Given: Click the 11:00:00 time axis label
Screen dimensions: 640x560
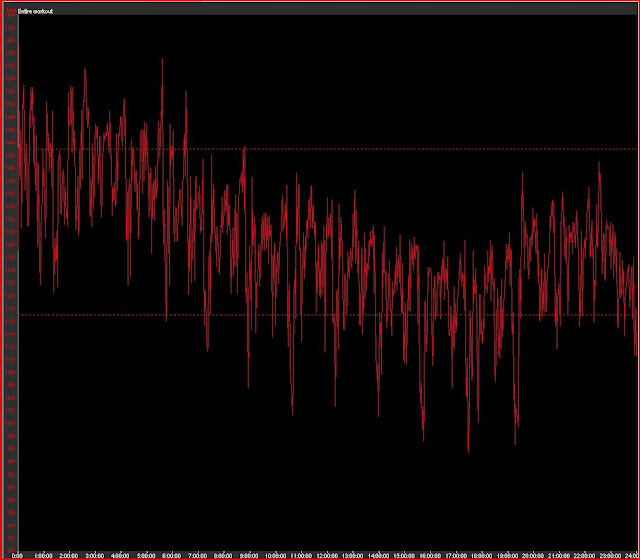Looking at the screenshot, I should click(301, 556).
